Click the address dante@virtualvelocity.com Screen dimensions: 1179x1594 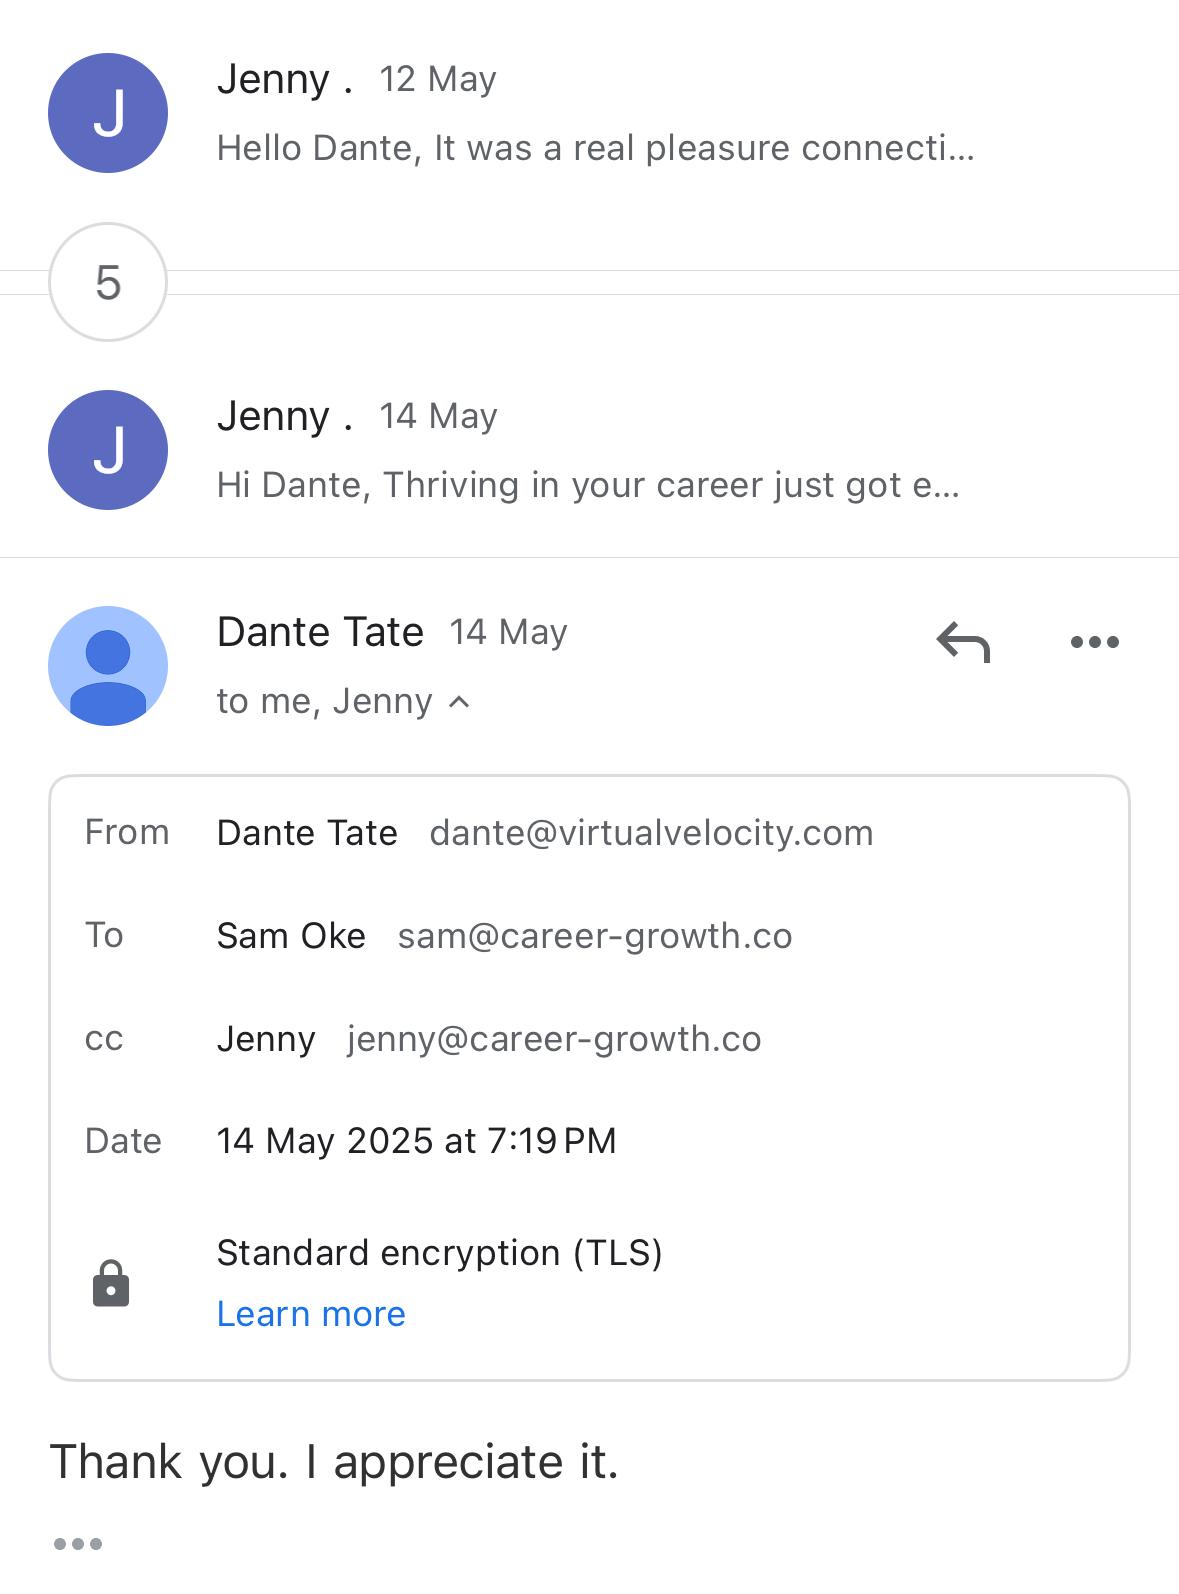651,833
